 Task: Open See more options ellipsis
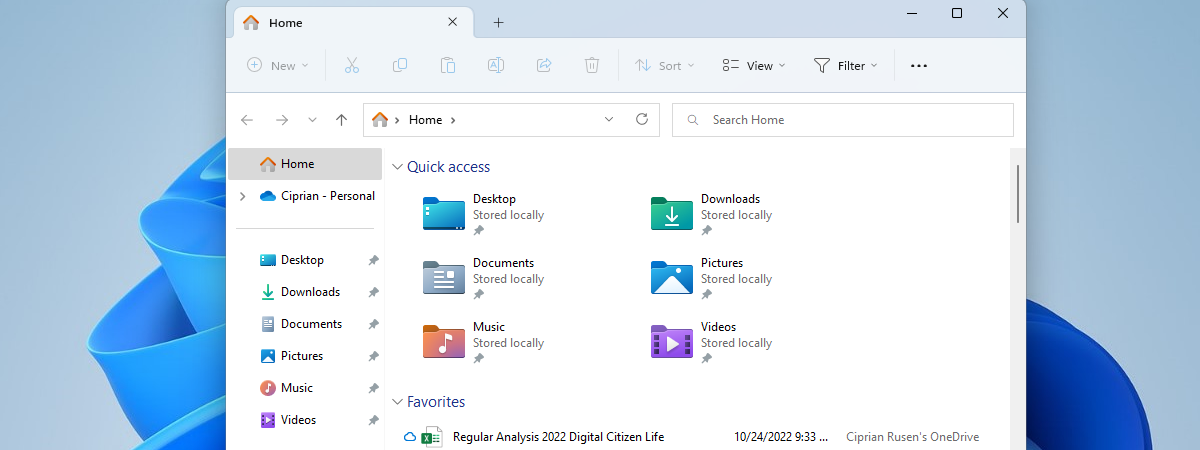pyautogui.click(x=919, y=66)
